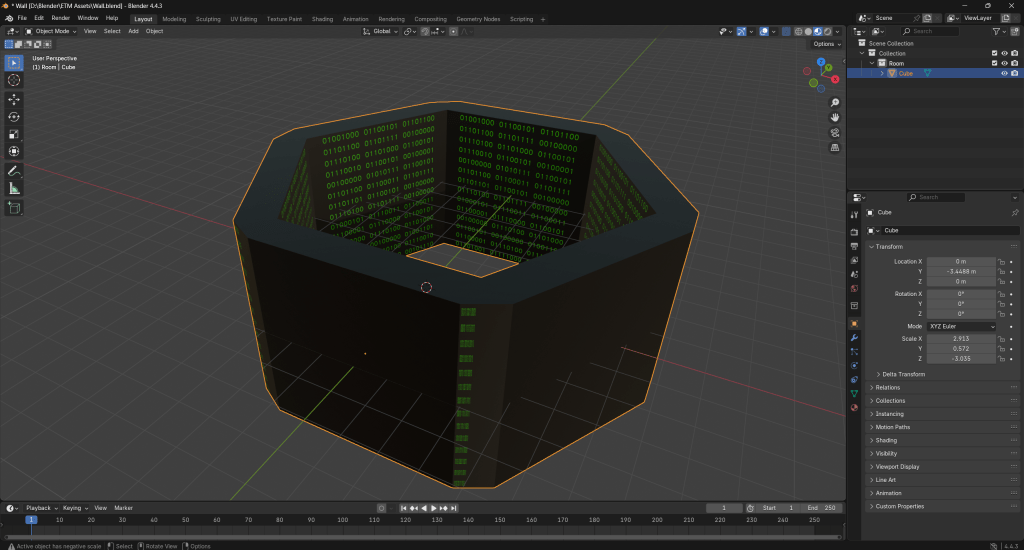Select the Annotate tool
1024x550 pixels.
point(14,171)
